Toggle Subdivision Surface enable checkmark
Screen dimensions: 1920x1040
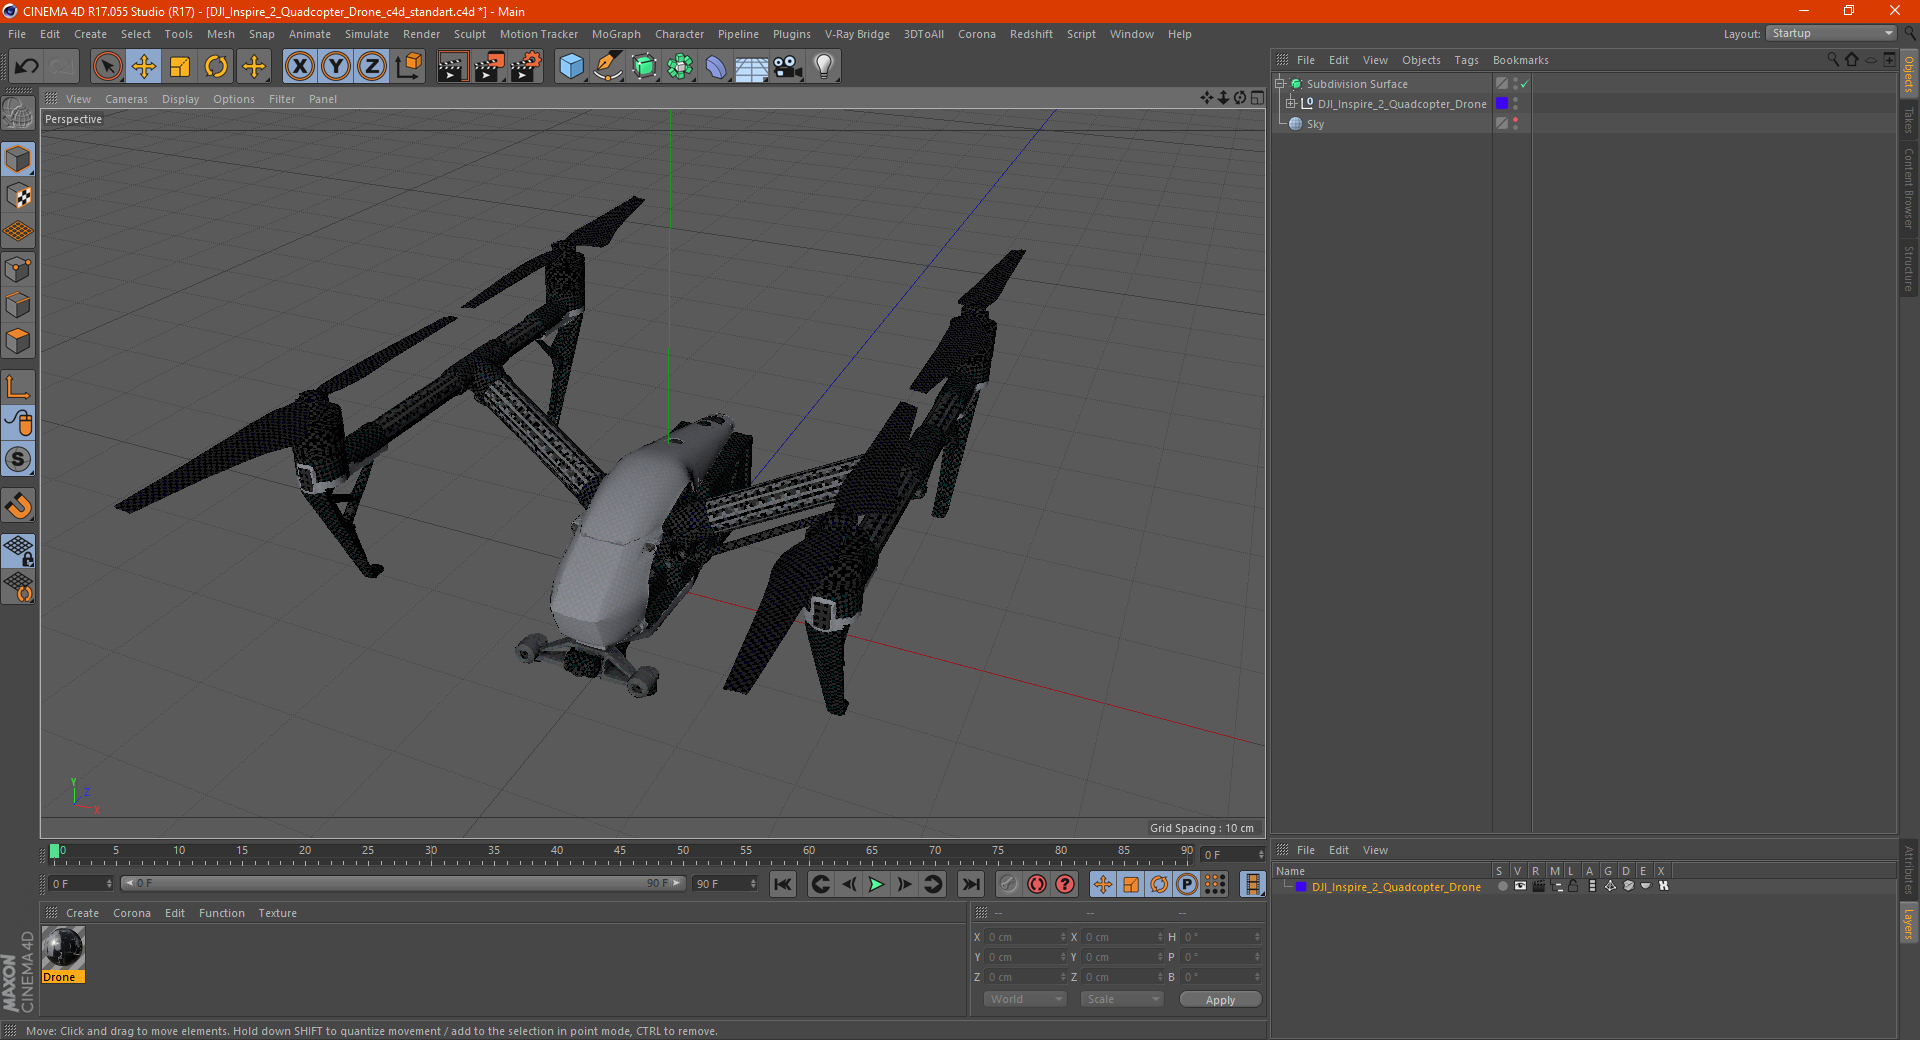click(x=1525, y=84)
